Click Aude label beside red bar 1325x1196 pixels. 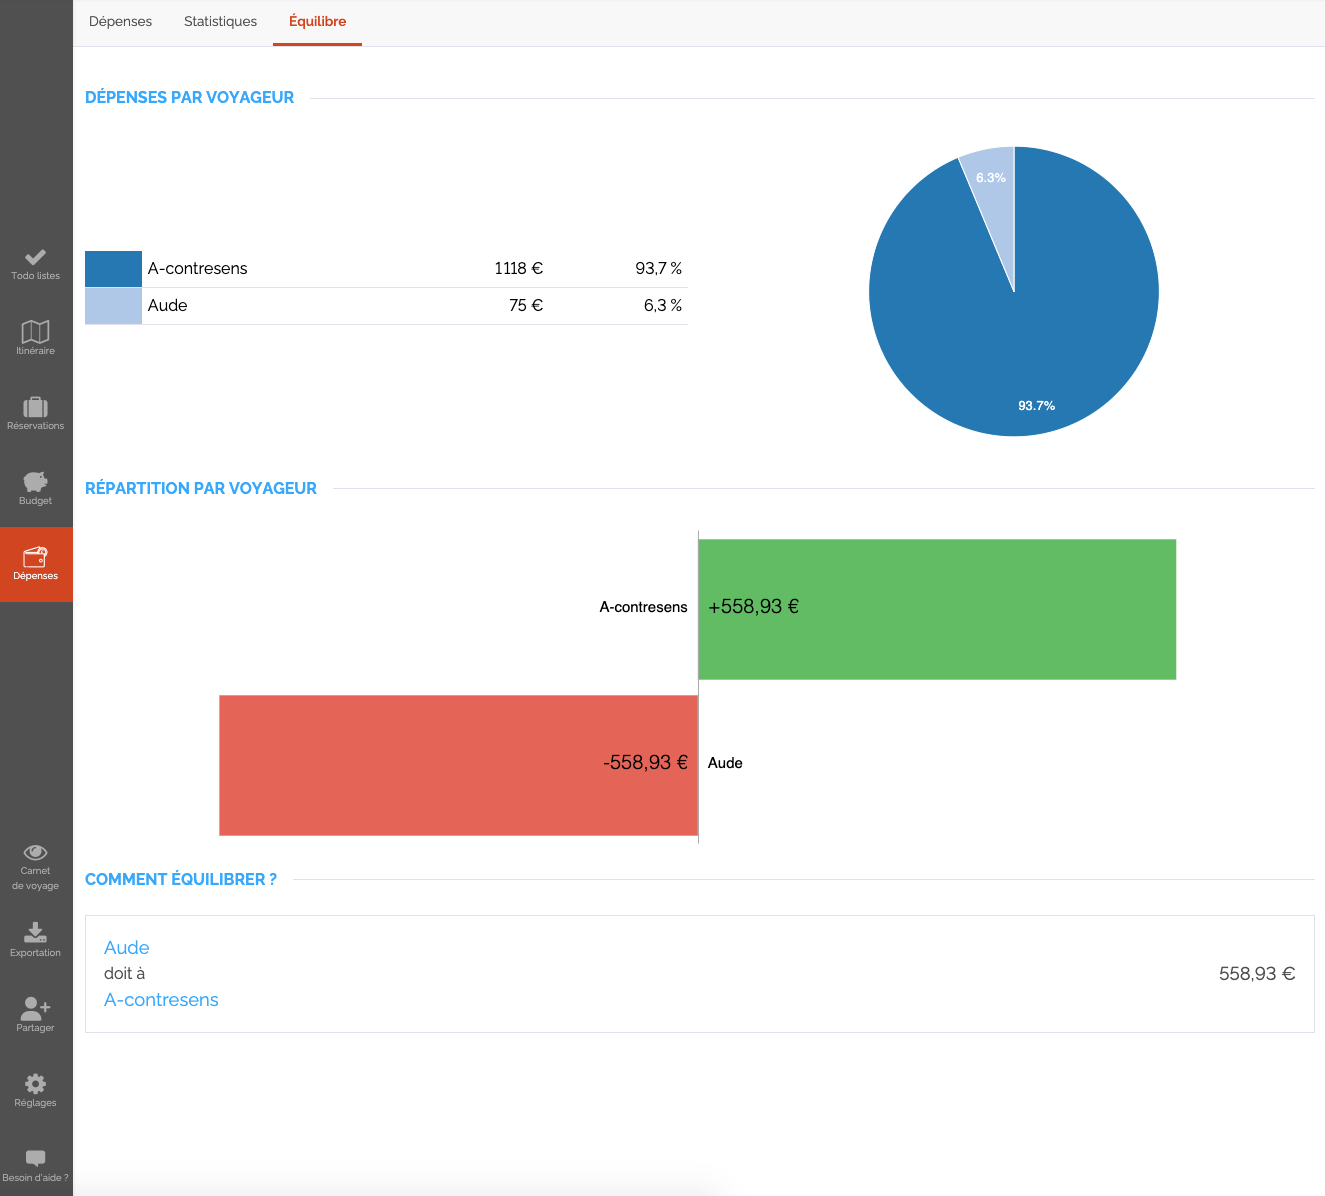(x=725, y=763)
